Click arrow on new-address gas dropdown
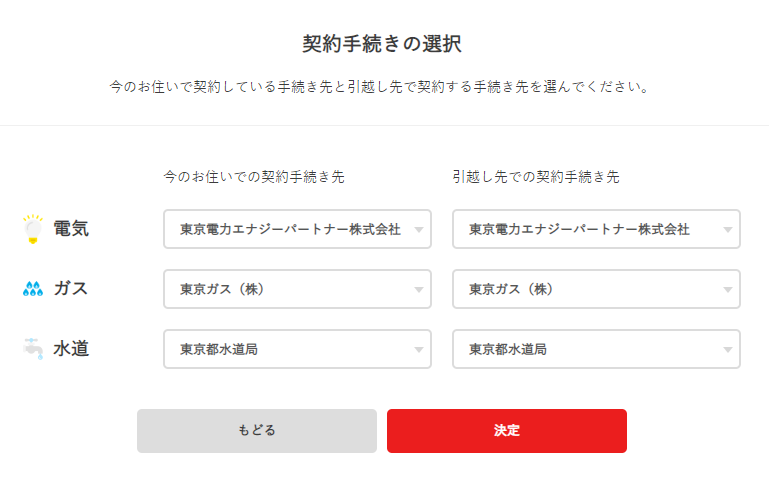 (x=727, y=290)
